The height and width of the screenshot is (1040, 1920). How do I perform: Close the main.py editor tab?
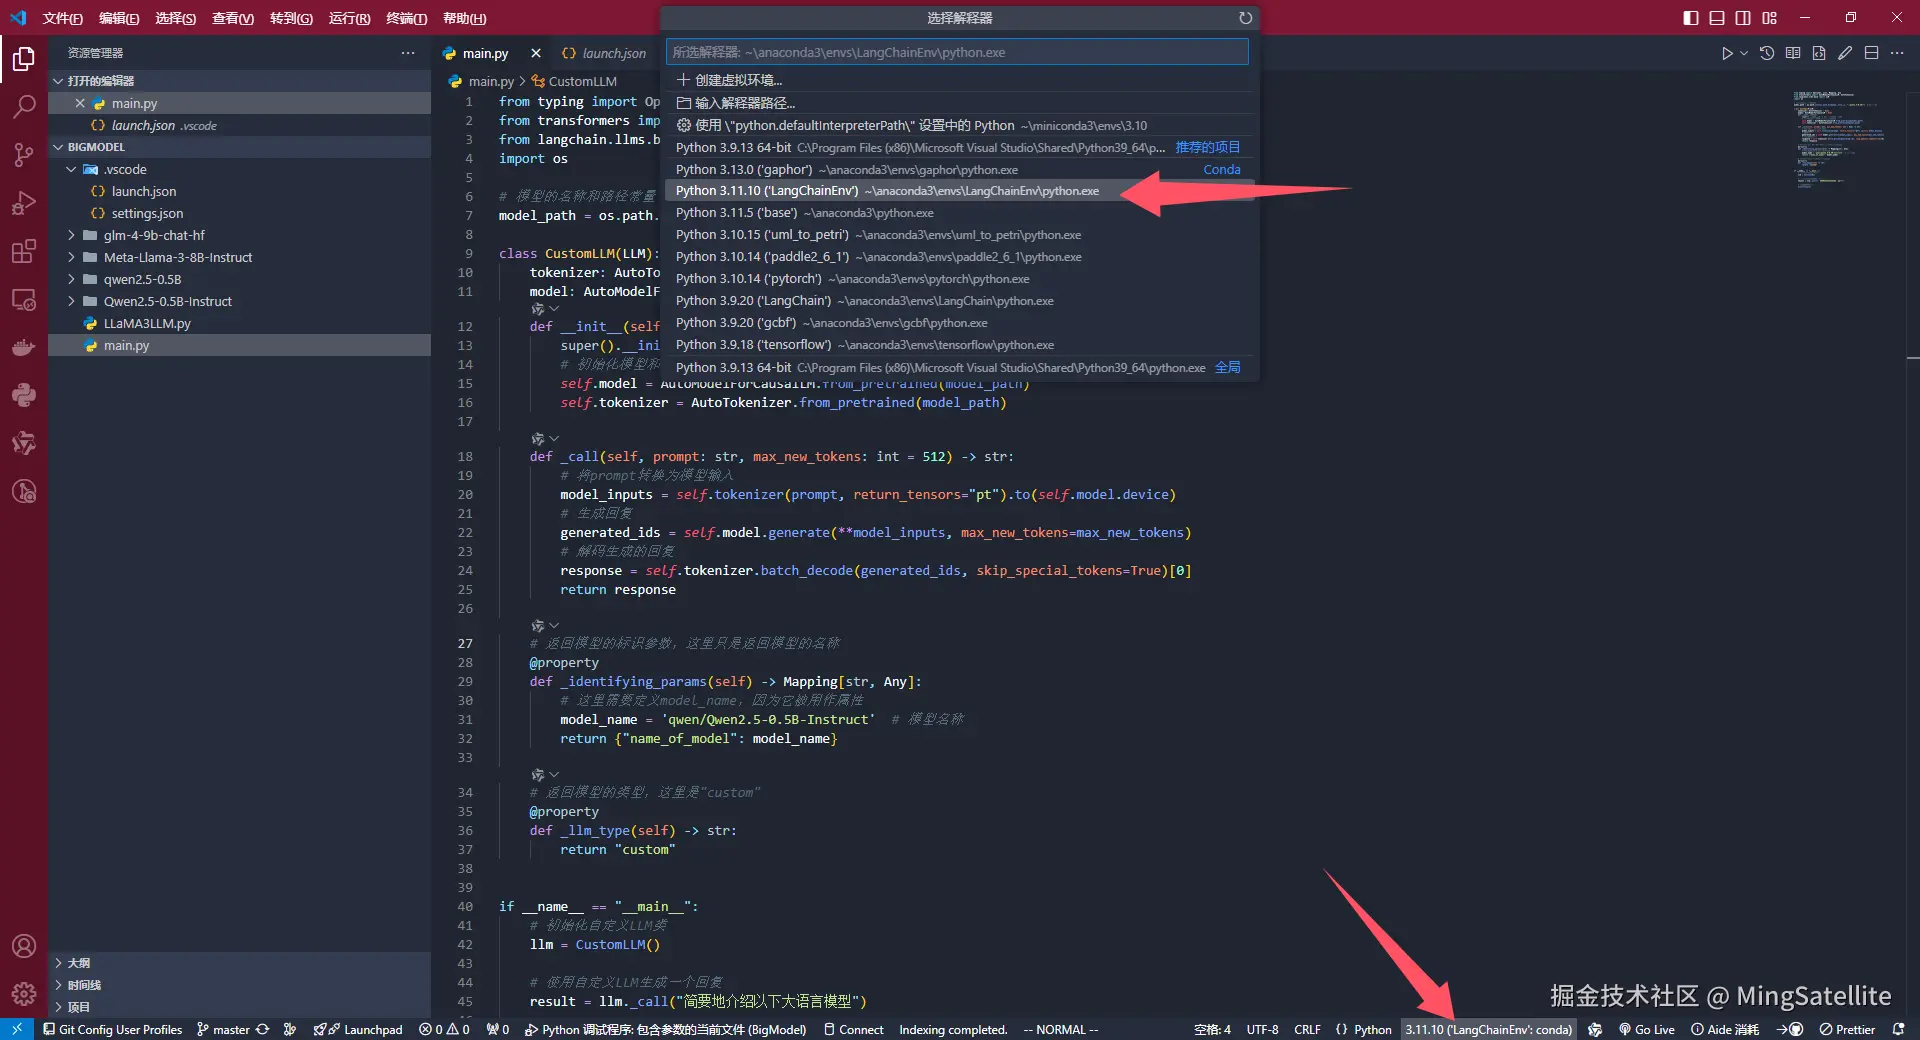(x=536, y=53)
